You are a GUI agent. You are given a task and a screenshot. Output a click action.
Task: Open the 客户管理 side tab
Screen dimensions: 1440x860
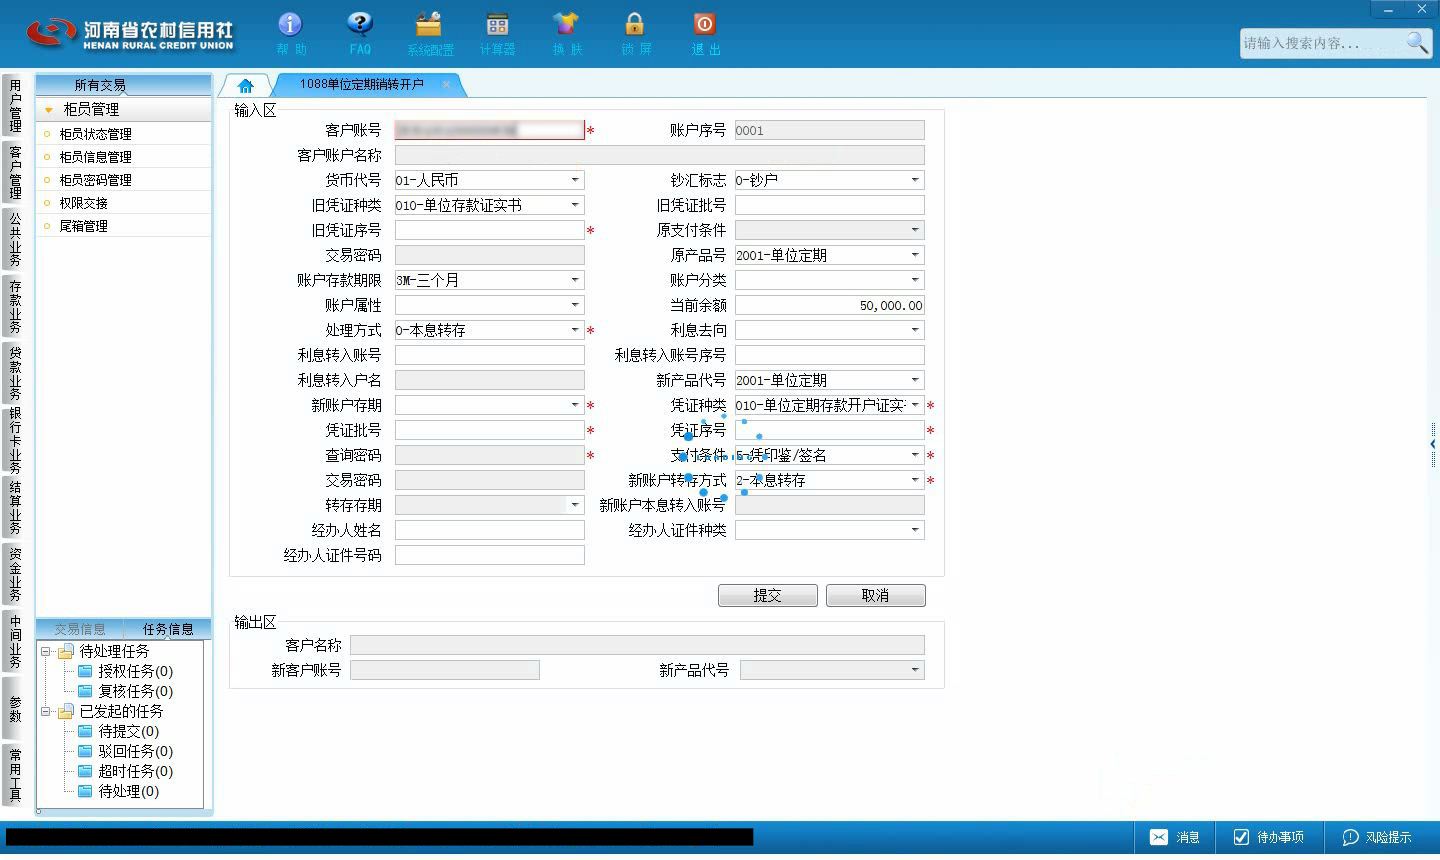coord(15,173)
